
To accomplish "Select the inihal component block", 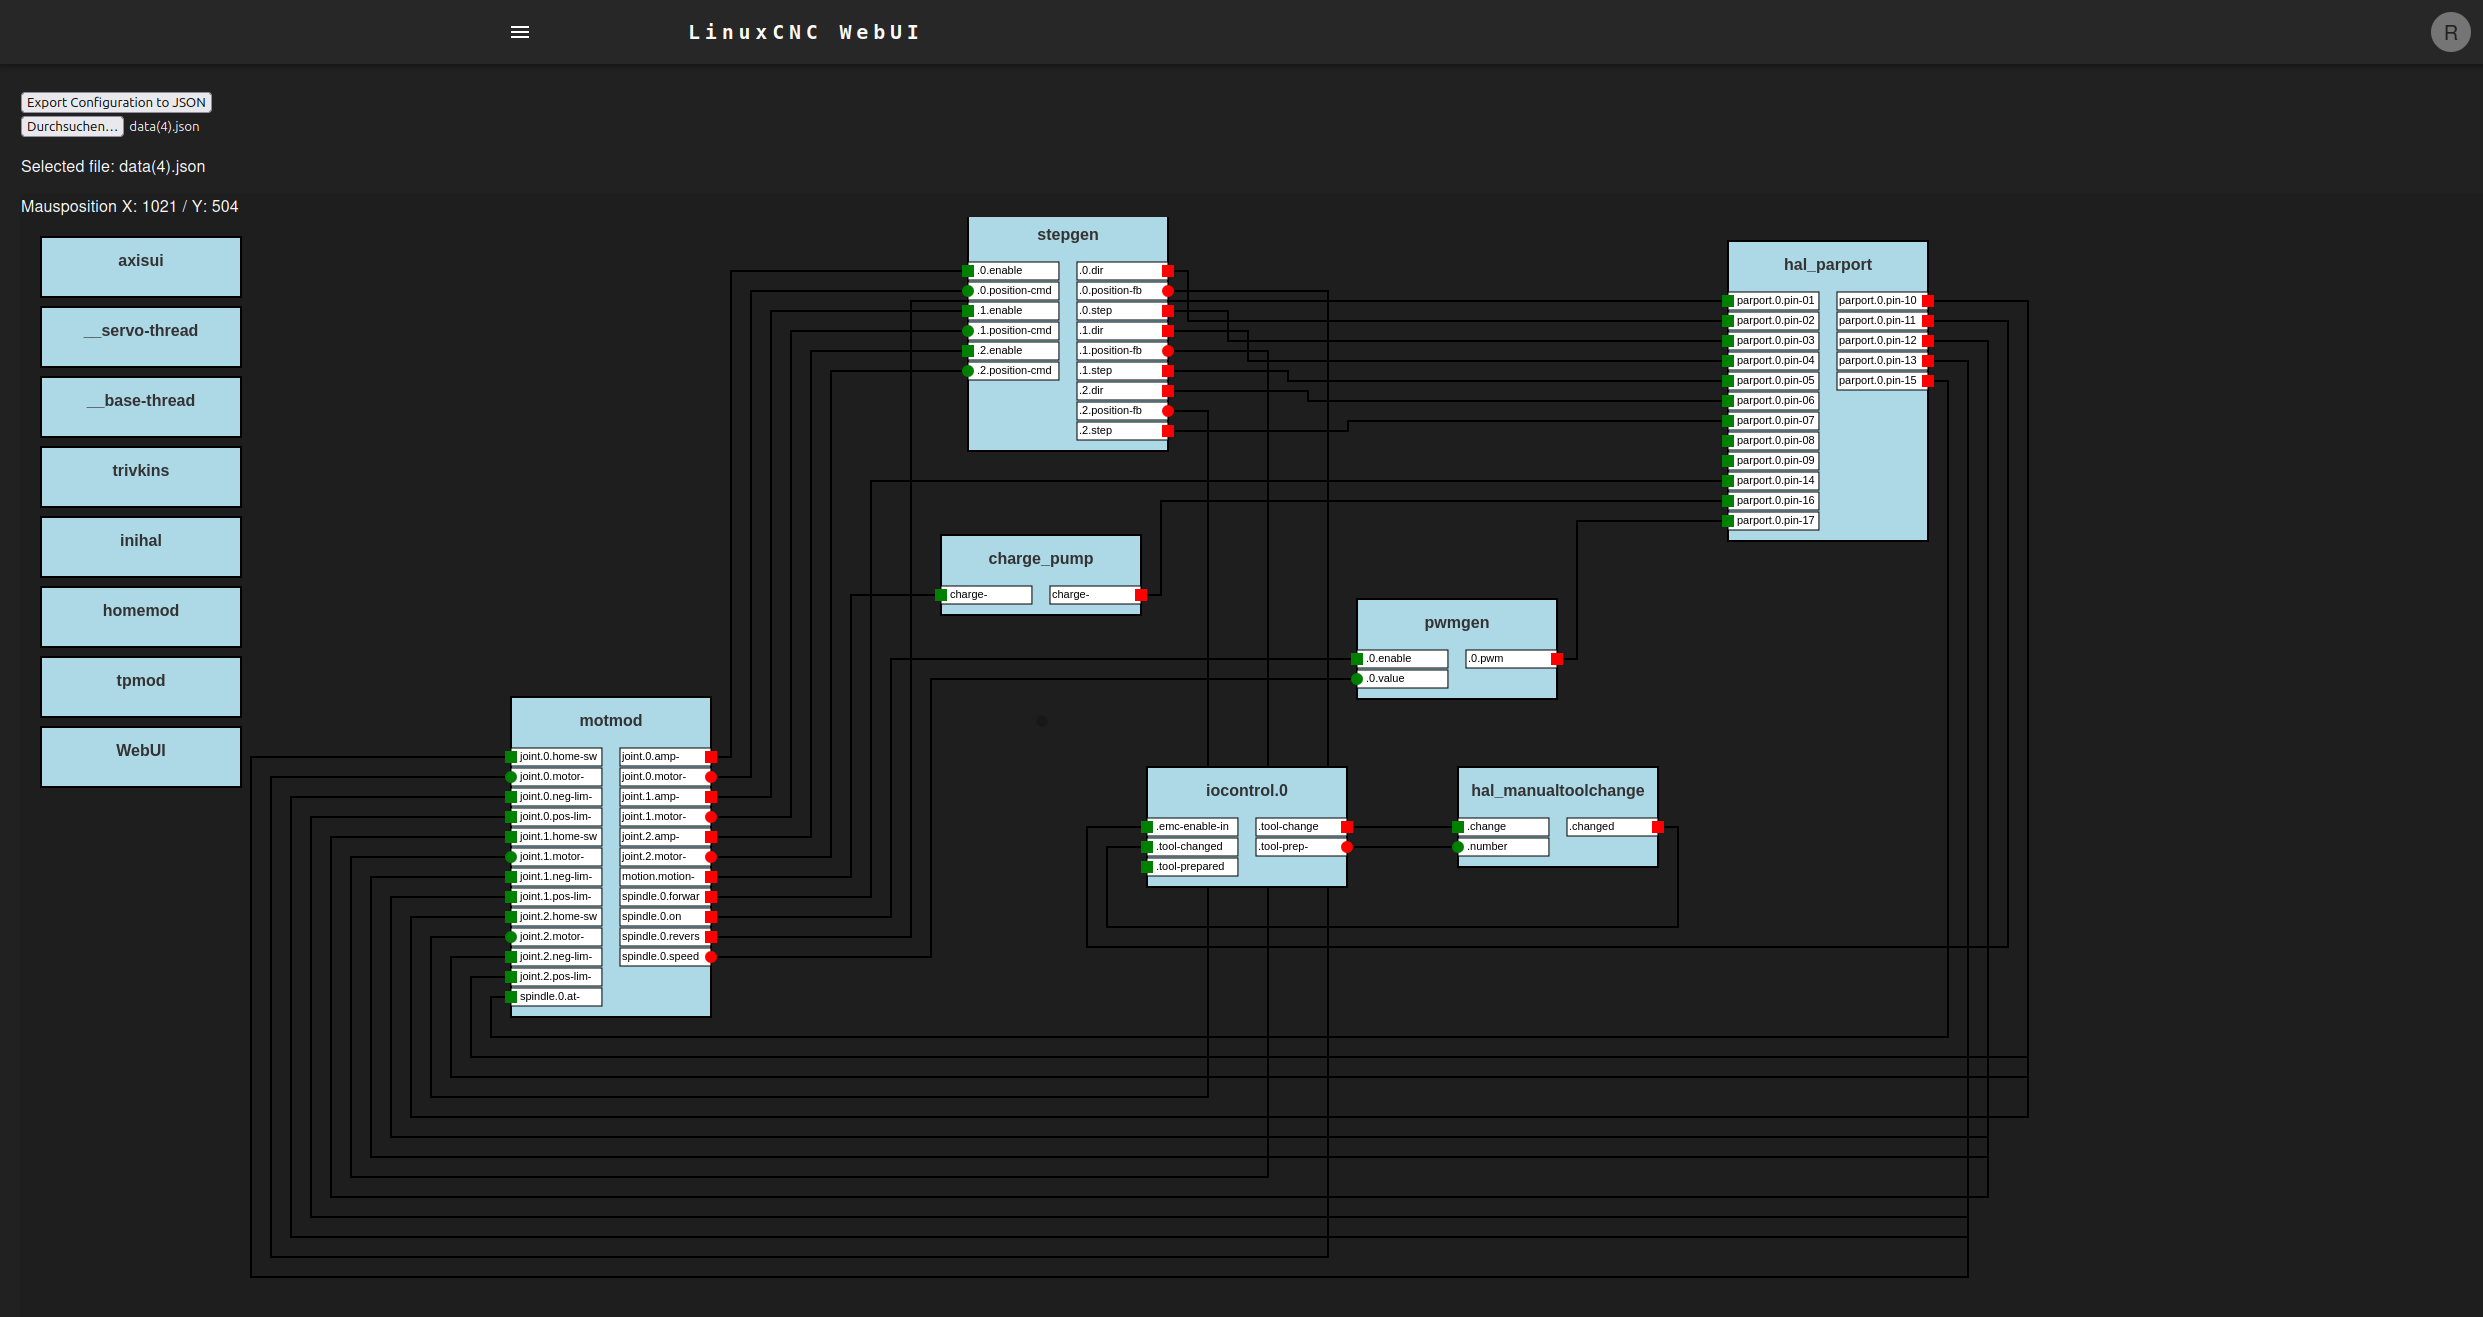I will (x=141, y=546).
